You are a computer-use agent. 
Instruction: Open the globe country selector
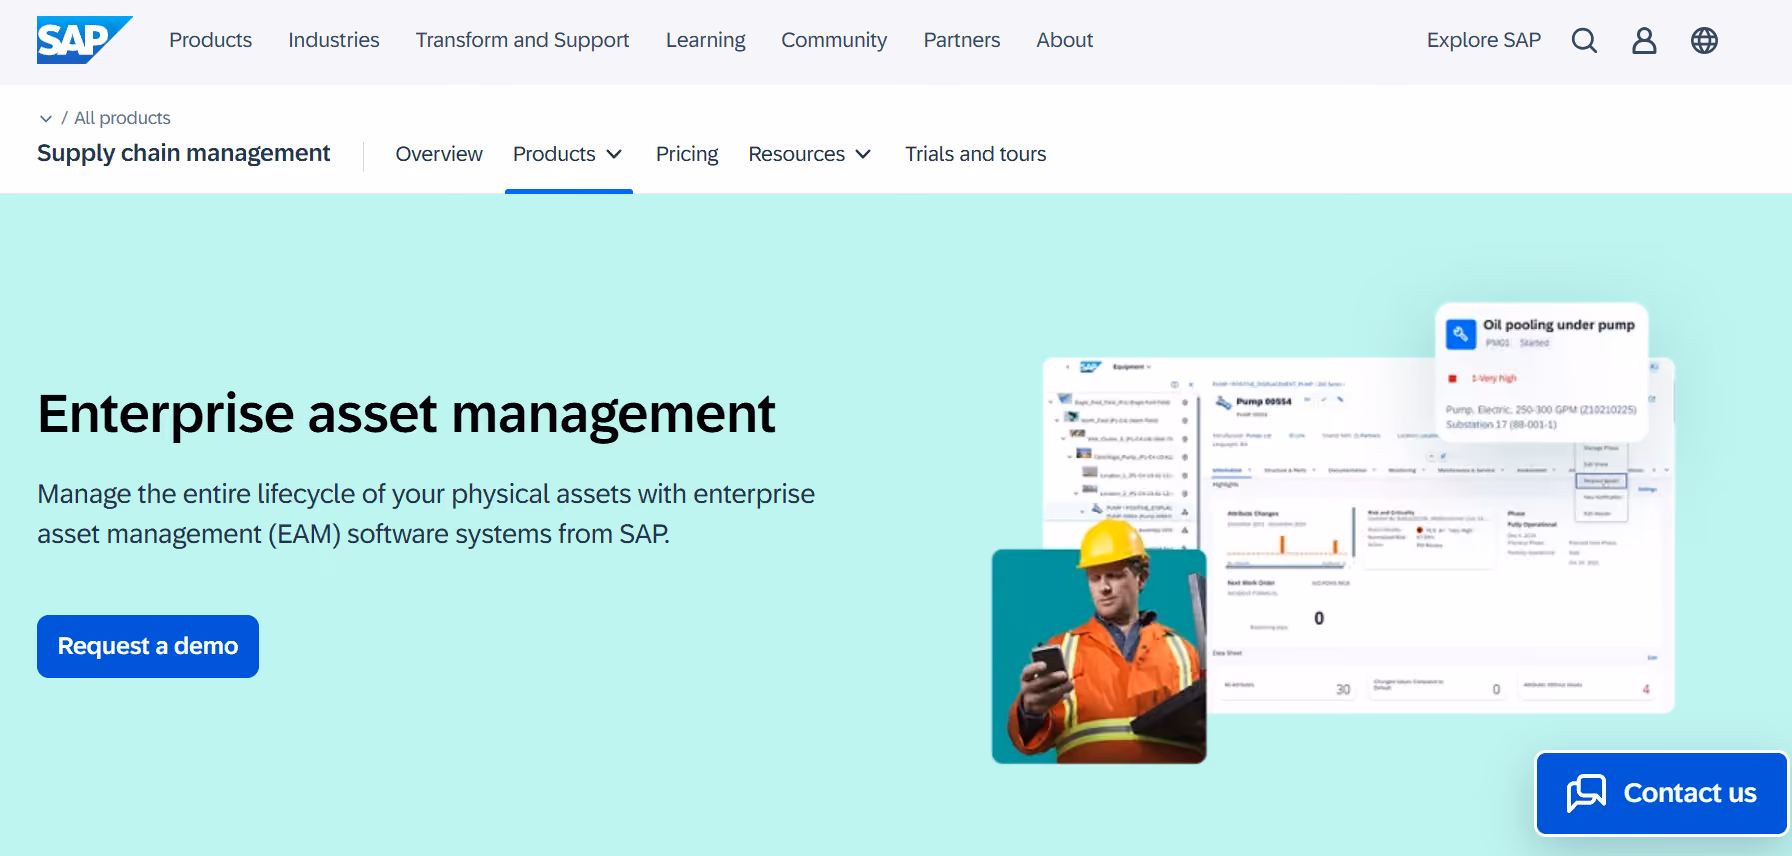point(1704,40)
